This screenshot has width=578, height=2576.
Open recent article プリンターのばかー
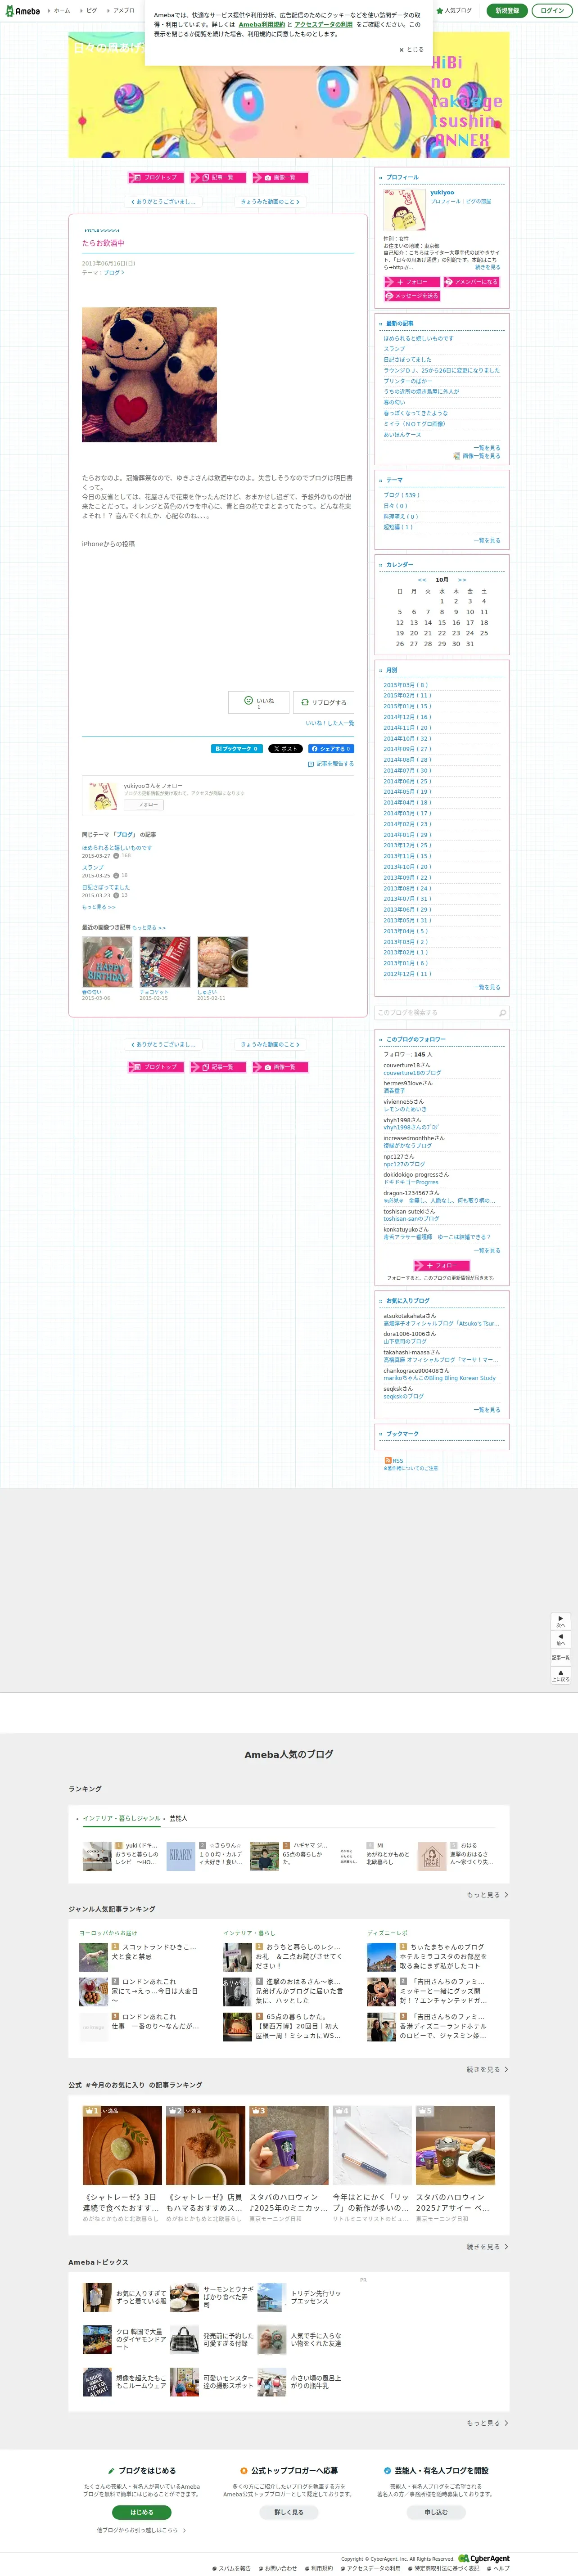point(408,381)
